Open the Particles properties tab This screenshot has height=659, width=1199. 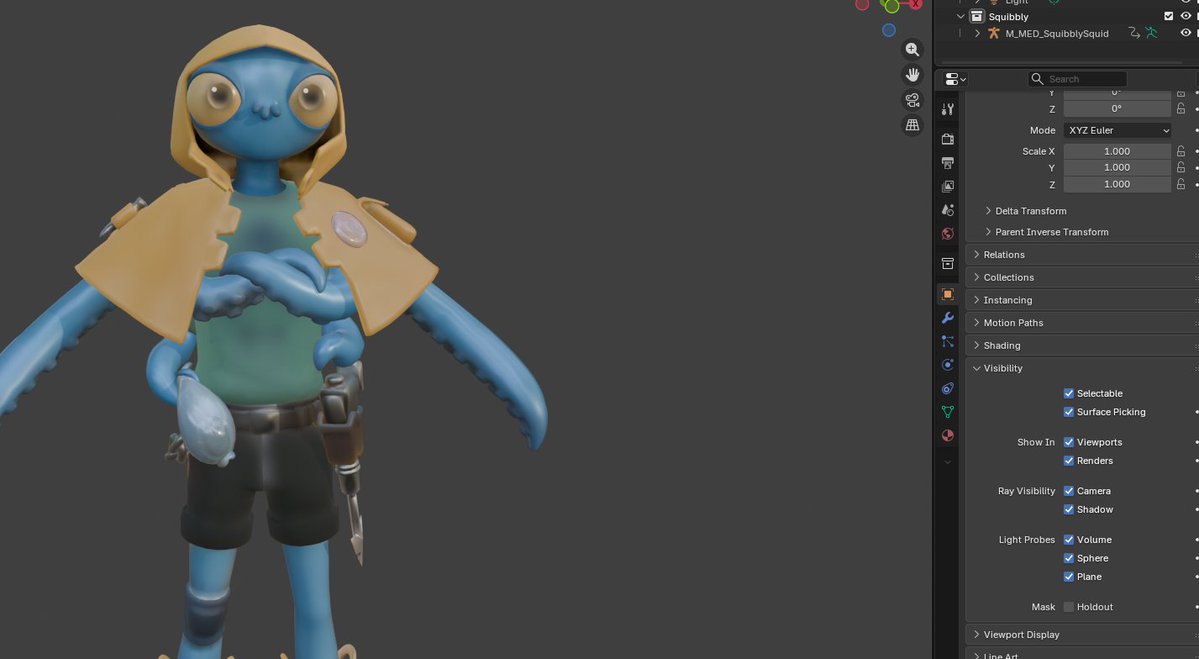pyautogui.click(x=947, y=342)
